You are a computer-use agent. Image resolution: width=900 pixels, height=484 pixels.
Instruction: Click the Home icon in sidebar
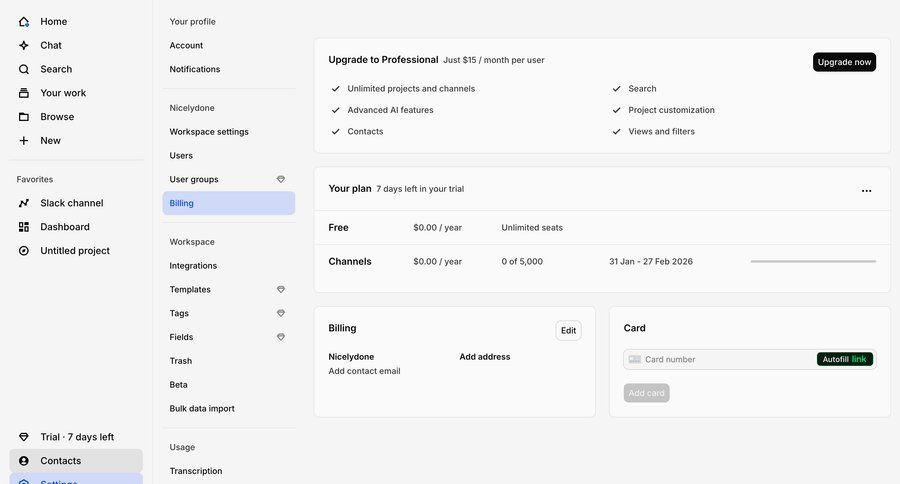(24, 21)
